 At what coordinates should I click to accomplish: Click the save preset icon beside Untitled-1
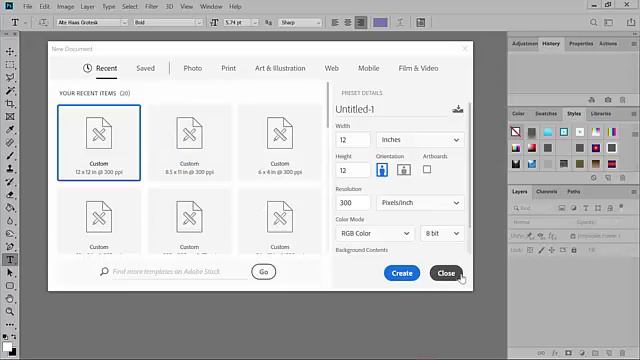click(458, 109)
